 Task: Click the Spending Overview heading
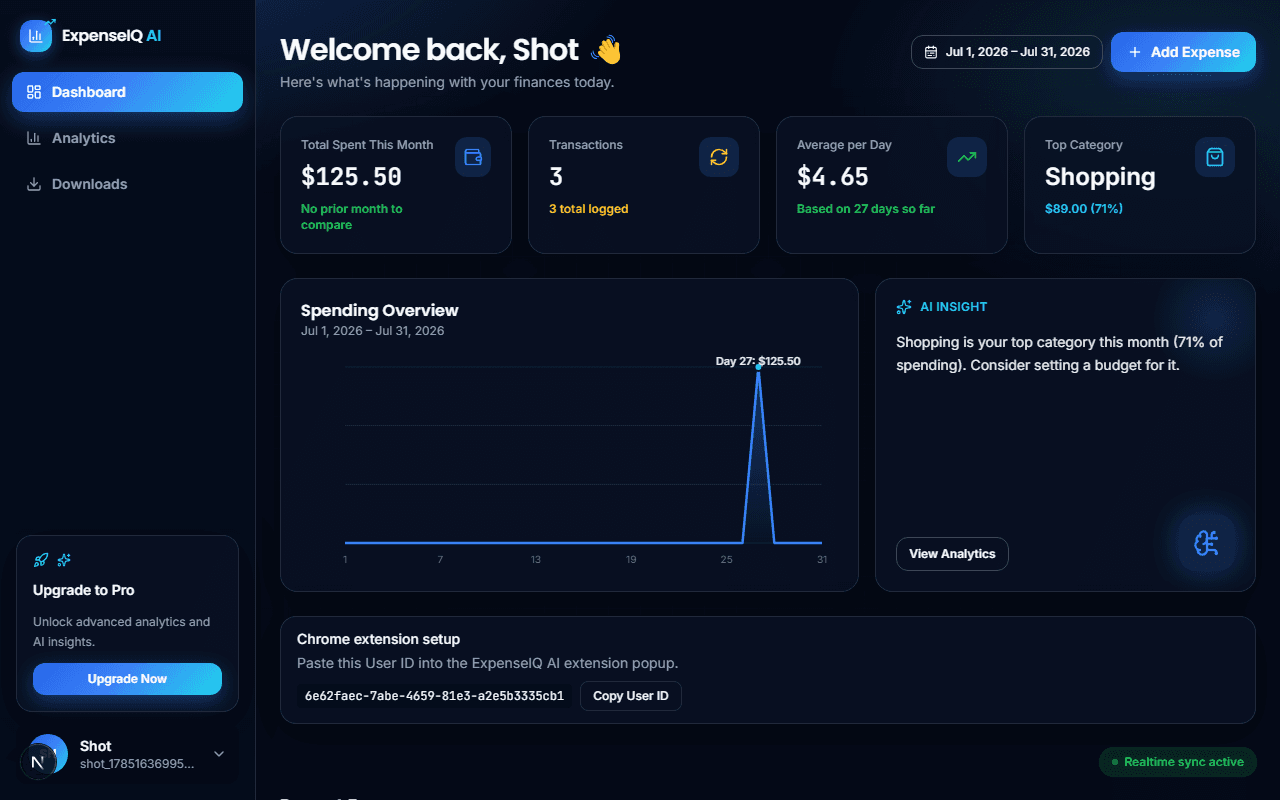point(380,310)
